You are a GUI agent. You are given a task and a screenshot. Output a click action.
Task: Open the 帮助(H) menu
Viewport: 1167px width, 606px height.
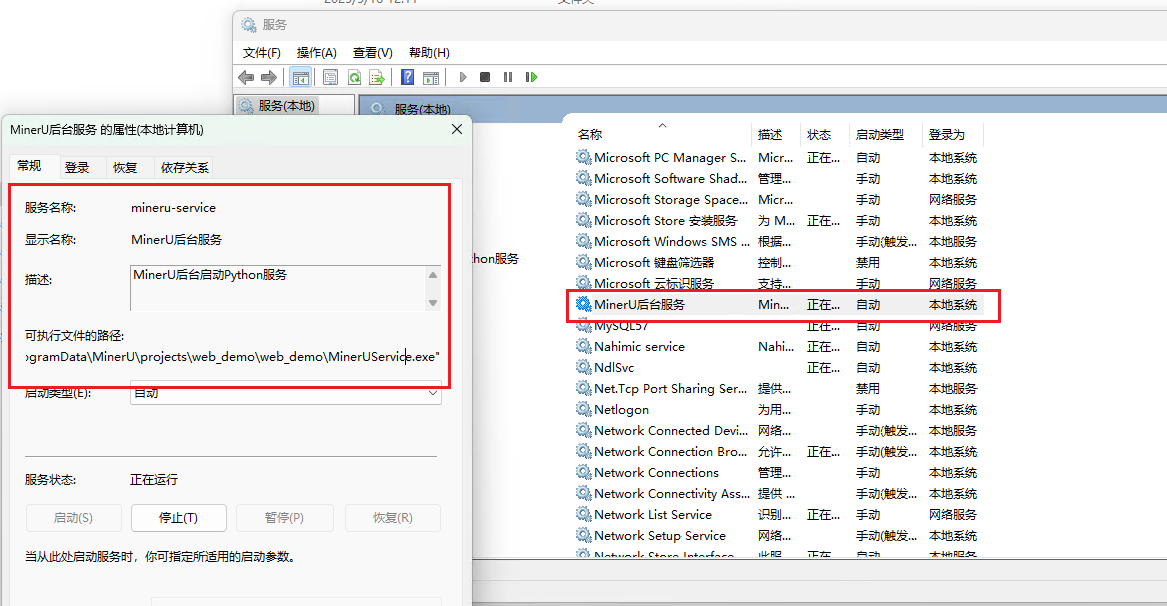[429, 53]
